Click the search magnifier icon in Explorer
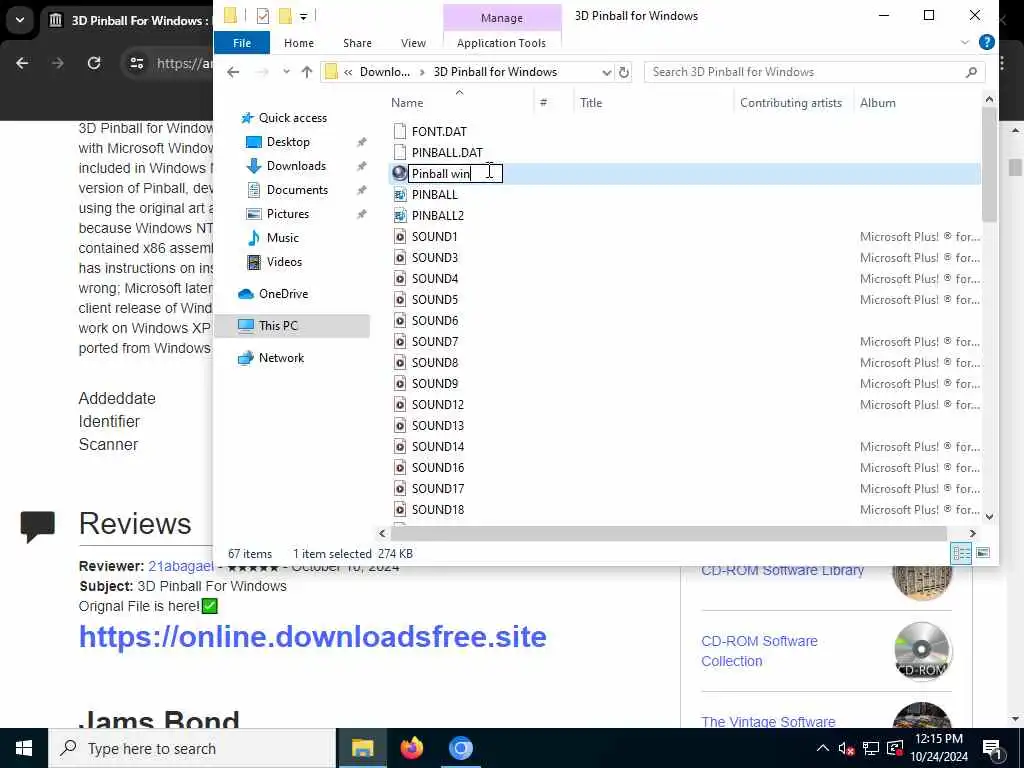 (x=971, y=72)
